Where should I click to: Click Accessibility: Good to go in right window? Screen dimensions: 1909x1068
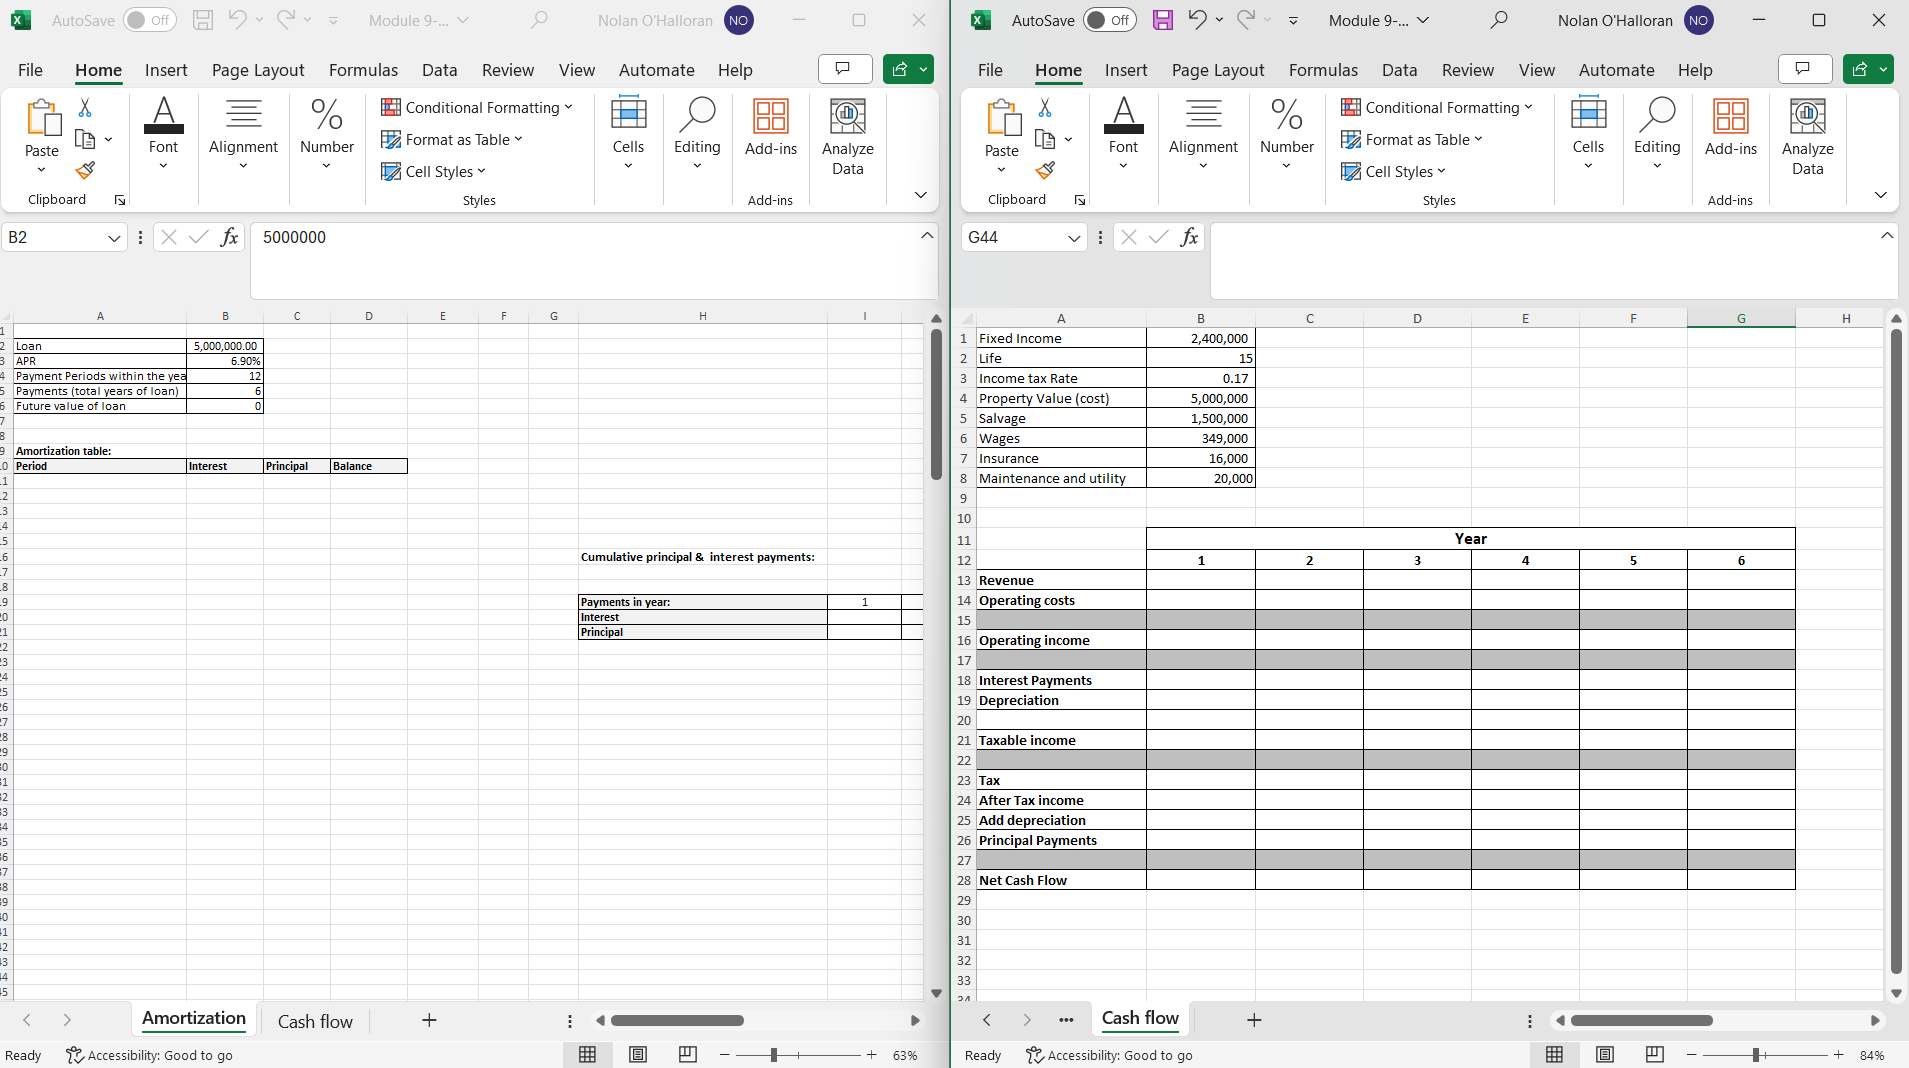pos(1109,1055)
